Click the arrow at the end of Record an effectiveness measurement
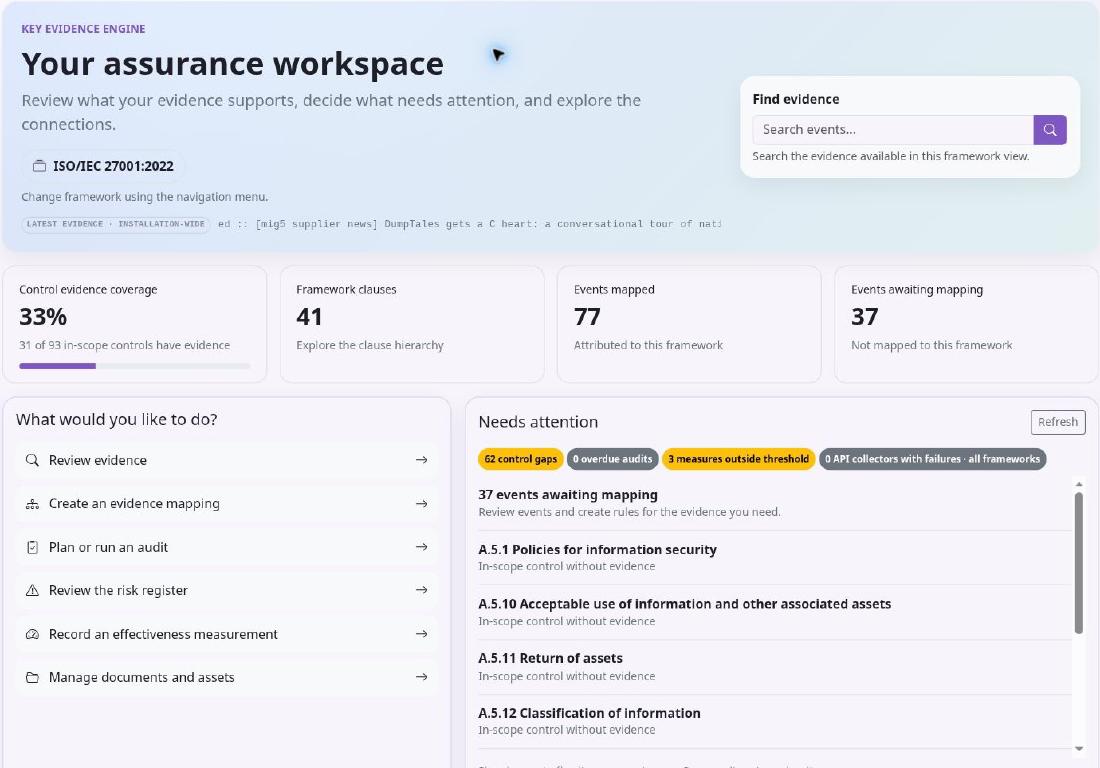 pyautogui.click(x=422, y=634)
